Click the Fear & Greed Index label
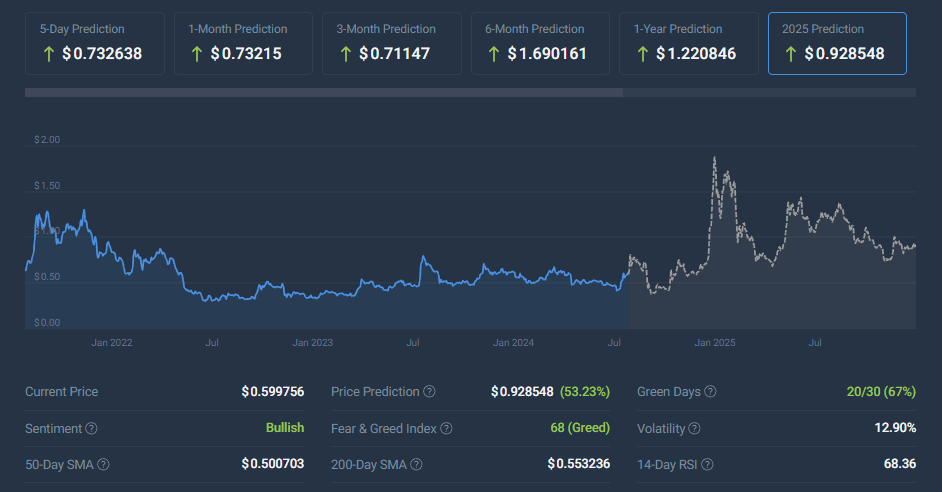Screen dimensions: 942x492 point(384,428)
